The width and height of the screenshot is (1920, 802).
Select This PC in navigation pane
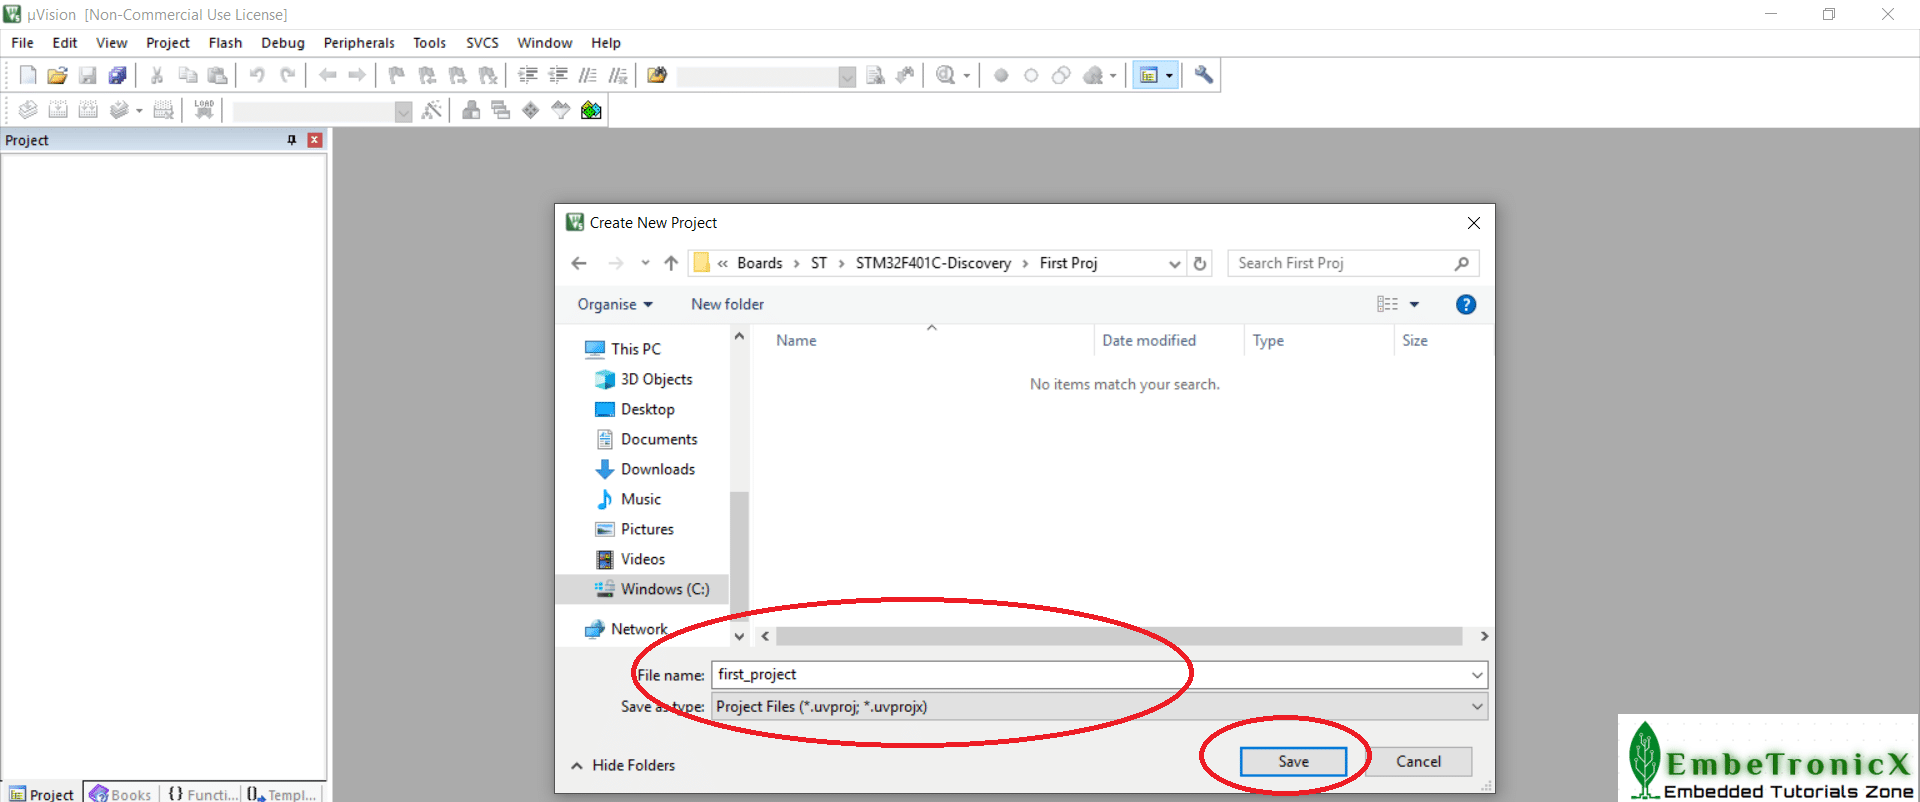(x=636, y=349)
